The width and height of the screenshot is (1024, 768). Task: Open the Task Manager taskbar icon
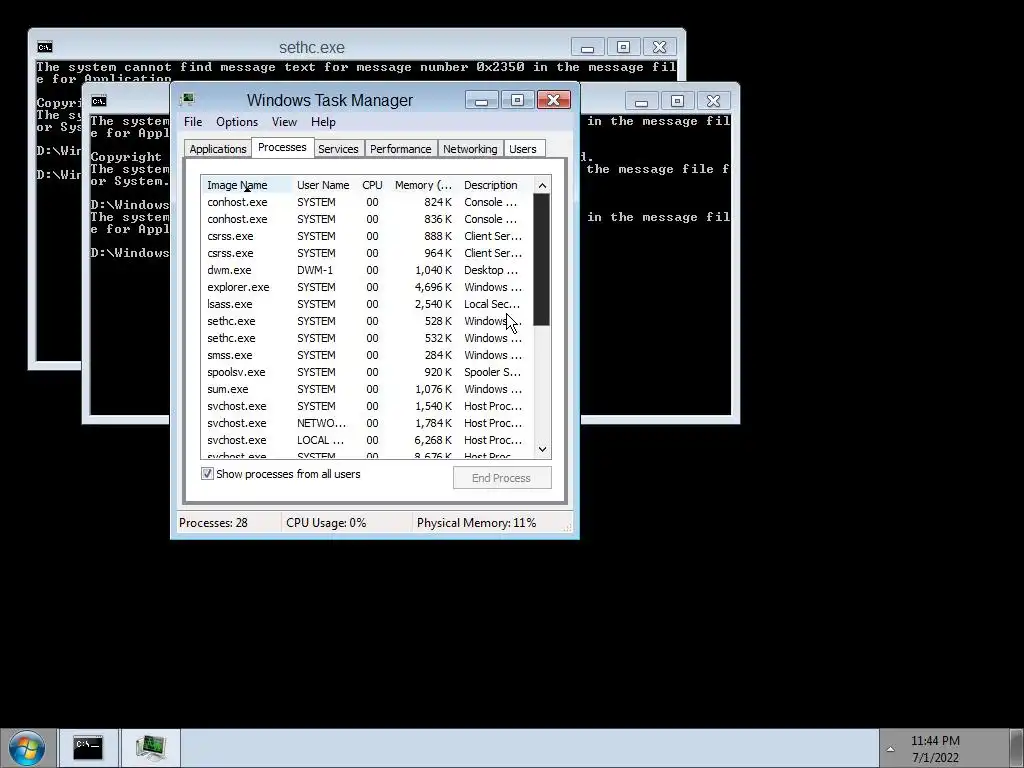(151, 748)
